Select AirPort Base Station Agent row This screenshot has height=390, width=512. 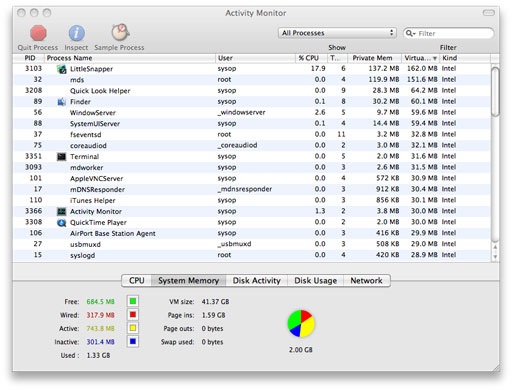coord(252,233)
